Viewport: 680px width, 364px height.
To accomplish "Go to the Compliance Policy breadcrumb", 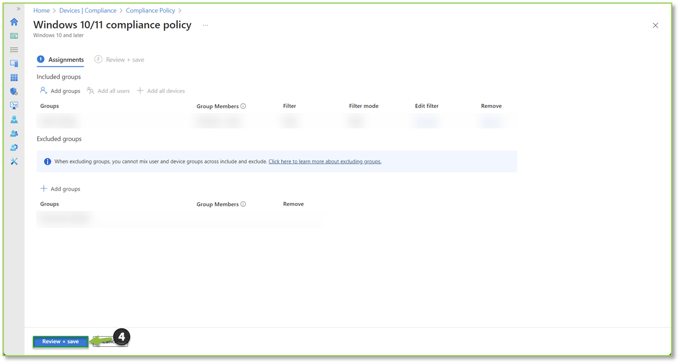I will pyautogui.click(x=150, y=10).
